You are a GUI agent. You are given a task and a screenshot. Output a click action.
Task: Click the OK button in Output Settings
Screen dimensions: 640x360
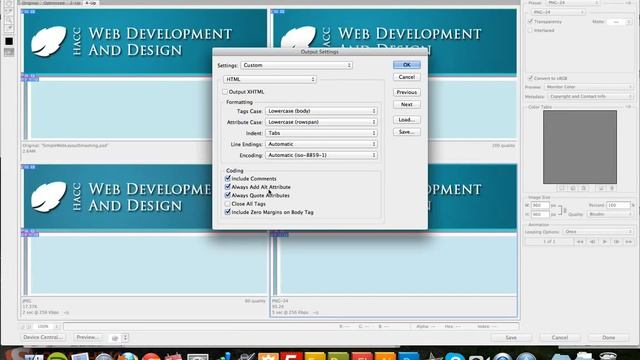tap(407, 65)
